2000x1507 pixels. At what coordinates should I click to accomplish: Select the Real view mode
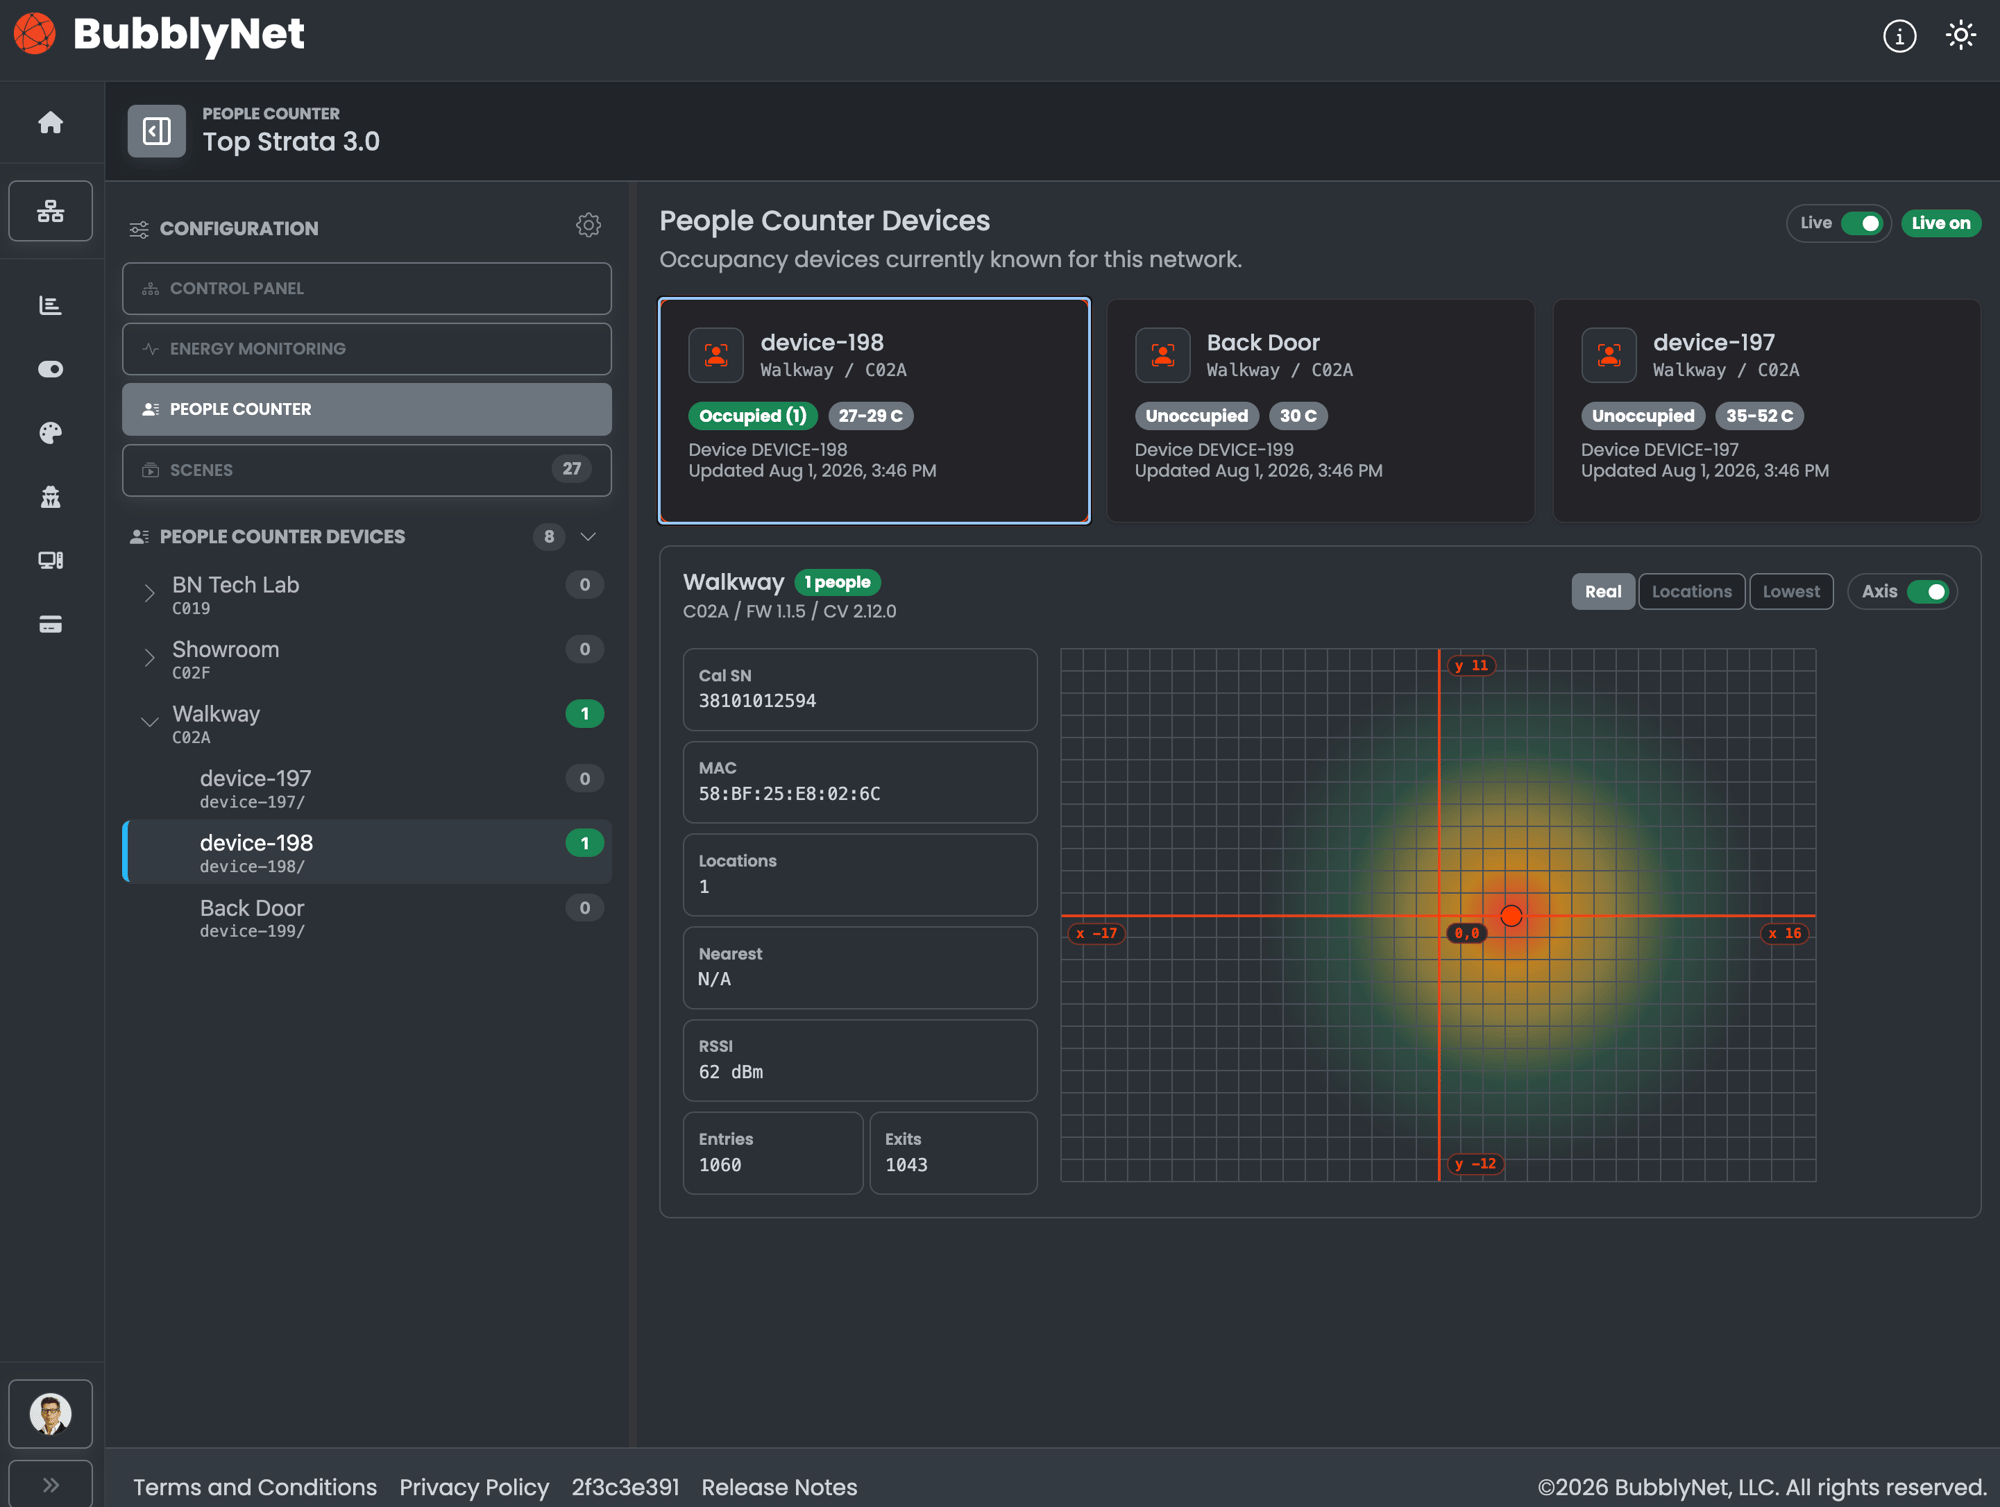[1603, 592]
